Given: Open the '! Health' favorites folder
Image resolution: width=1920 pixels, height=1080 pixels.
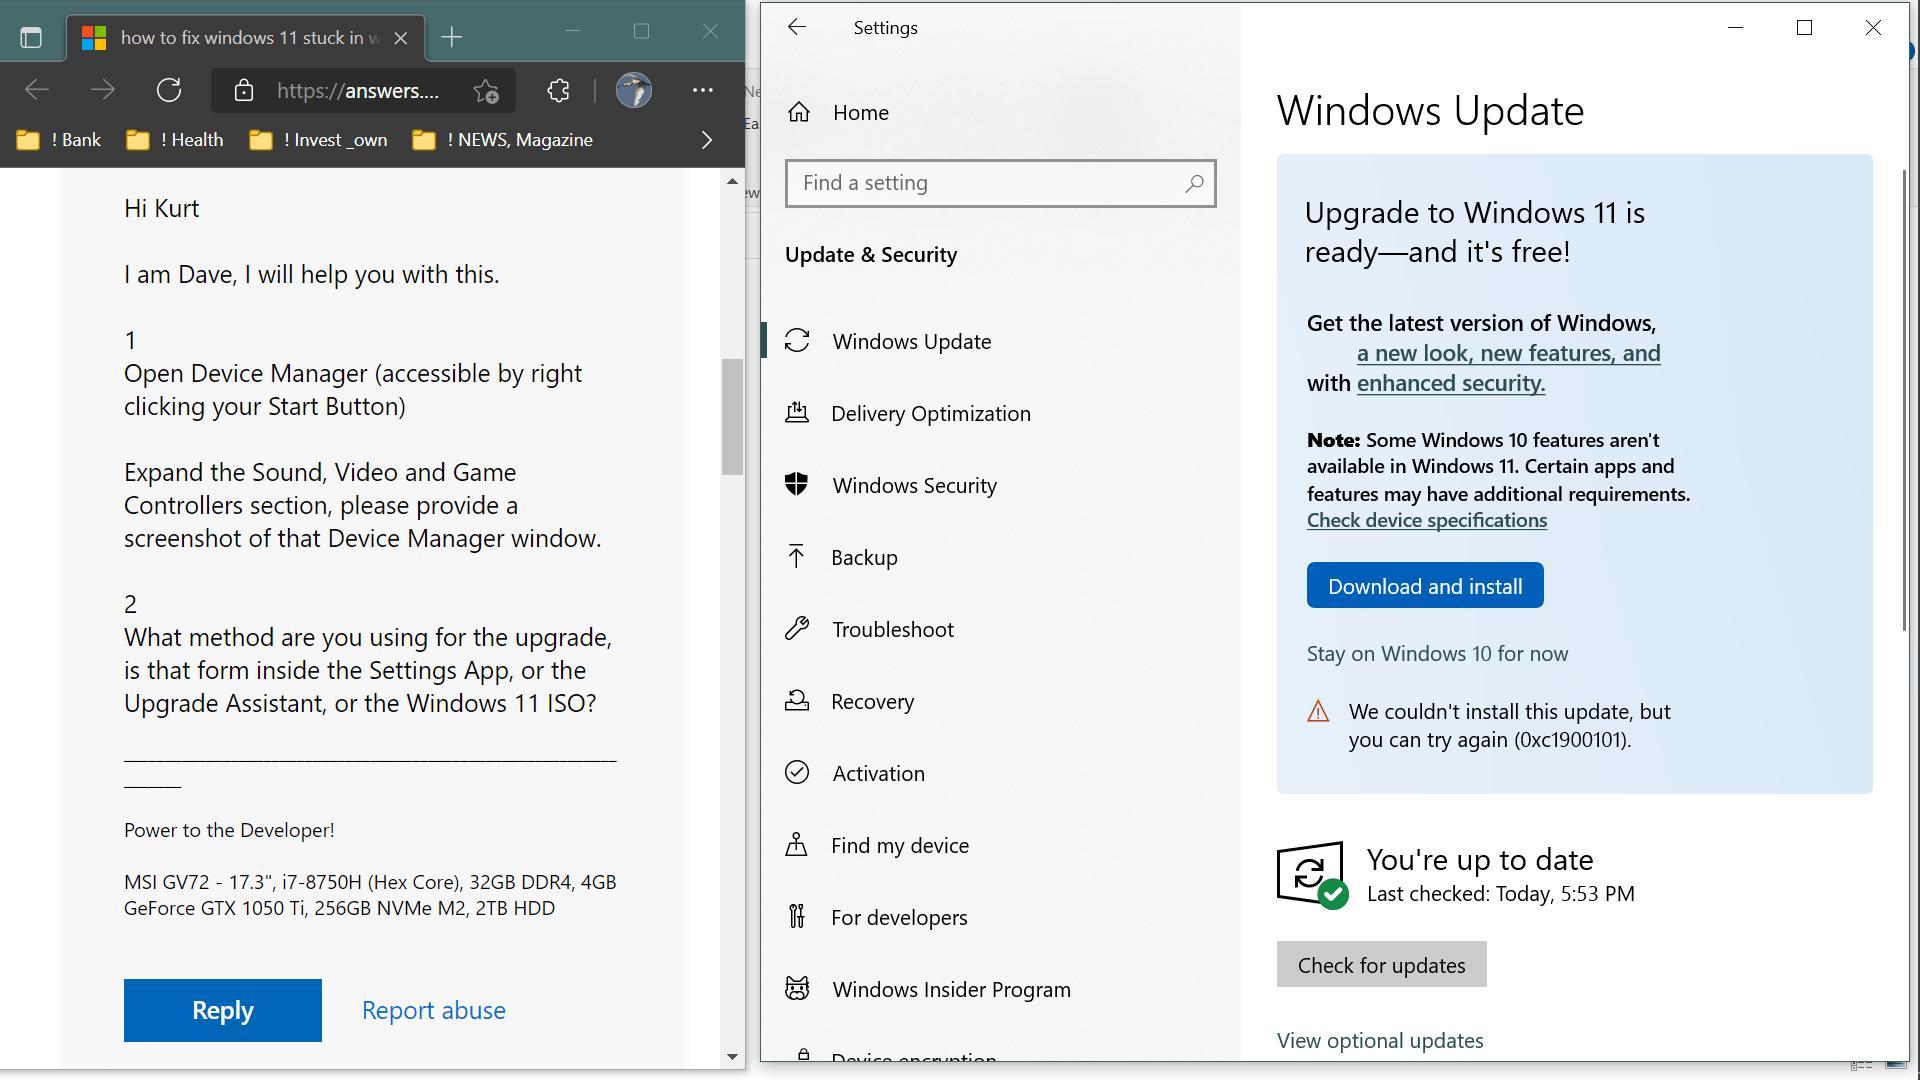Looking at the screenshot, I should click(x=175, y=140).
